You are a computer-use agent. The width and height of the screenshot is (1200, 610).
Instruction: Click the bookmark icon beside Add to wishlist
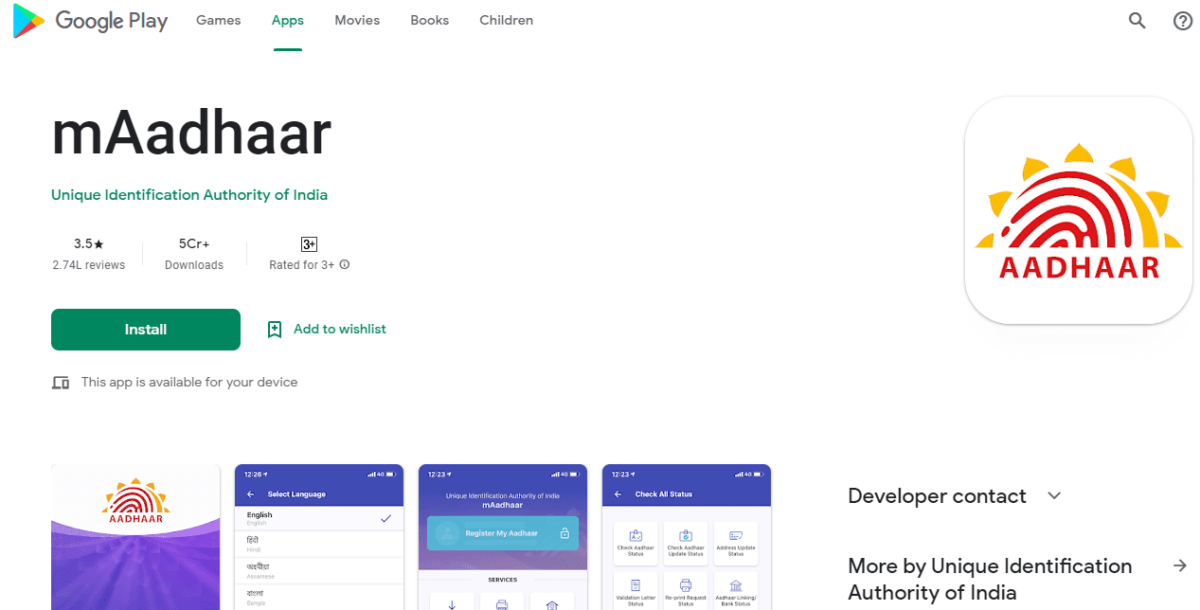(275, 329)
